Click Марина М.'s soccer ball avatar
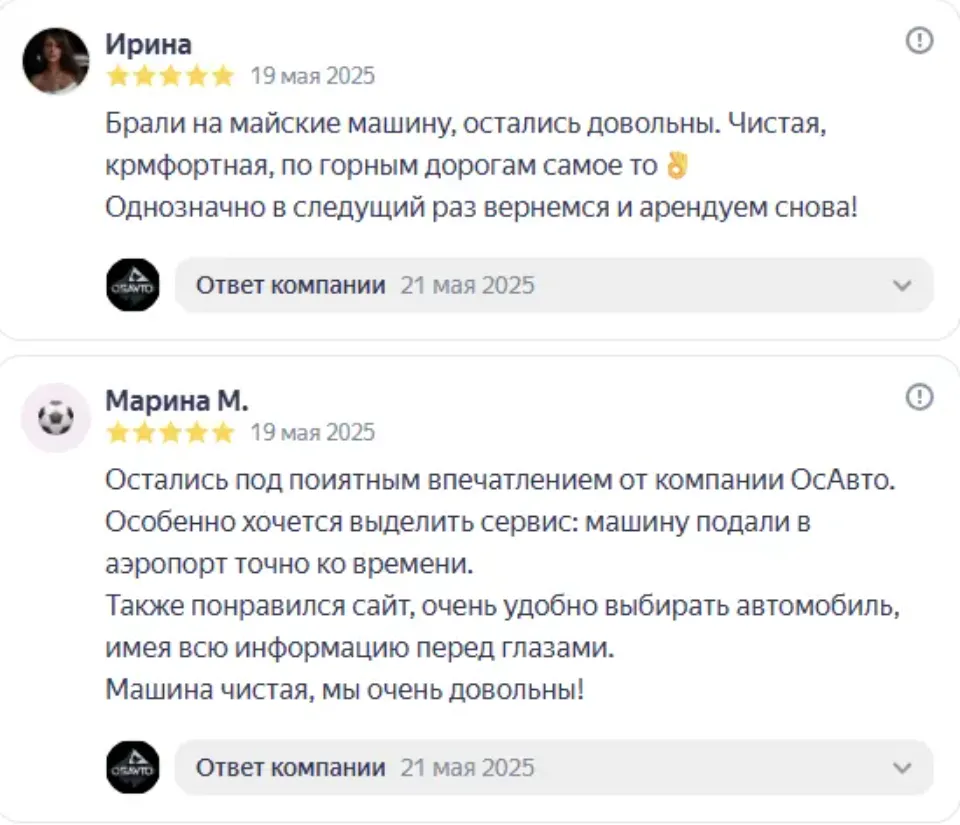This screenshot has width=960, height=825. (x=56, y=418)
